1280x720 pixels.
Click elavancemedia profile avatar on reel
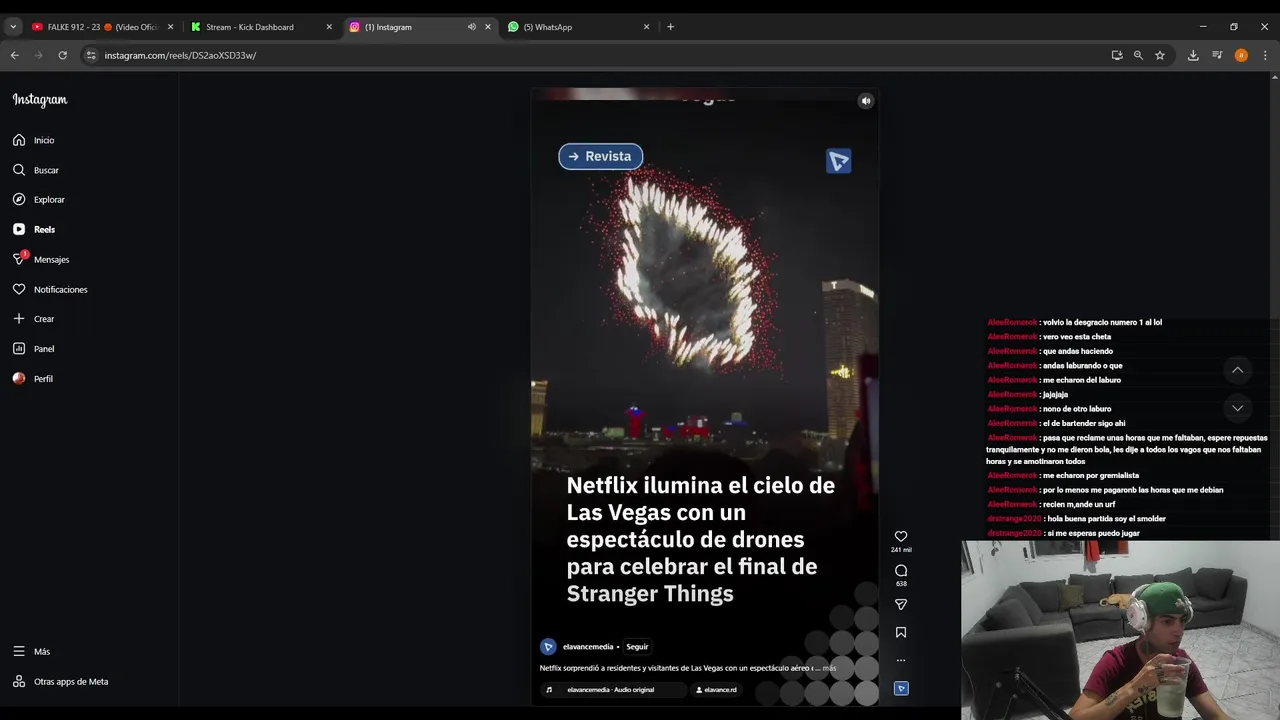click(548, 647)
